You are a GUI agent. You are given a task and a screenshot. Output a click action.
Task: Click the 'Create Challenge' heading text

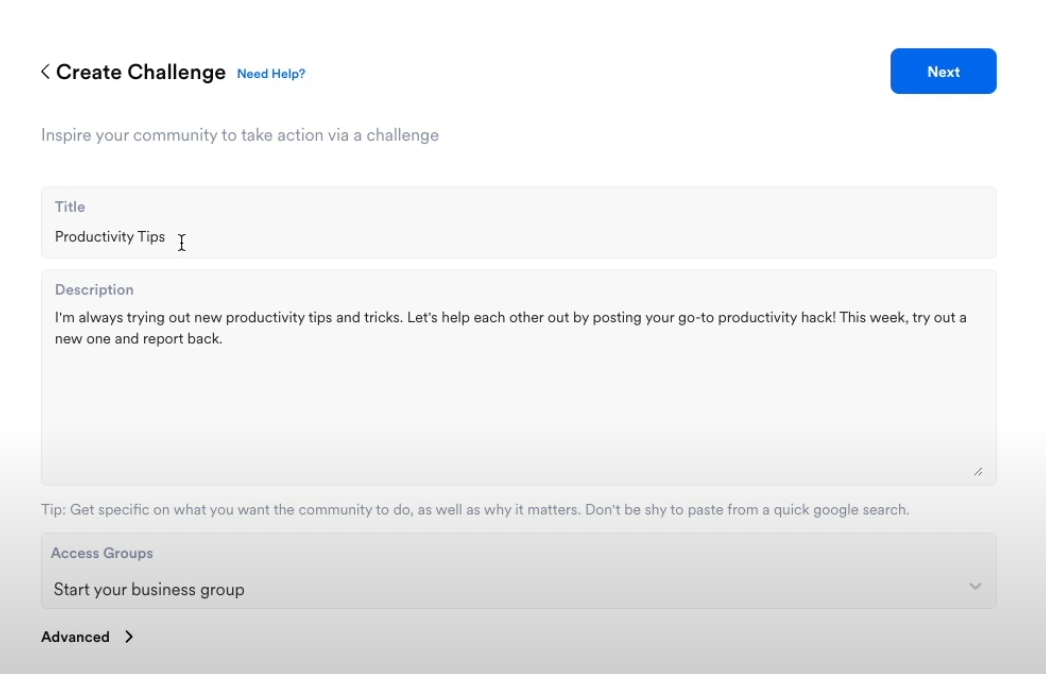pos(141,72)
